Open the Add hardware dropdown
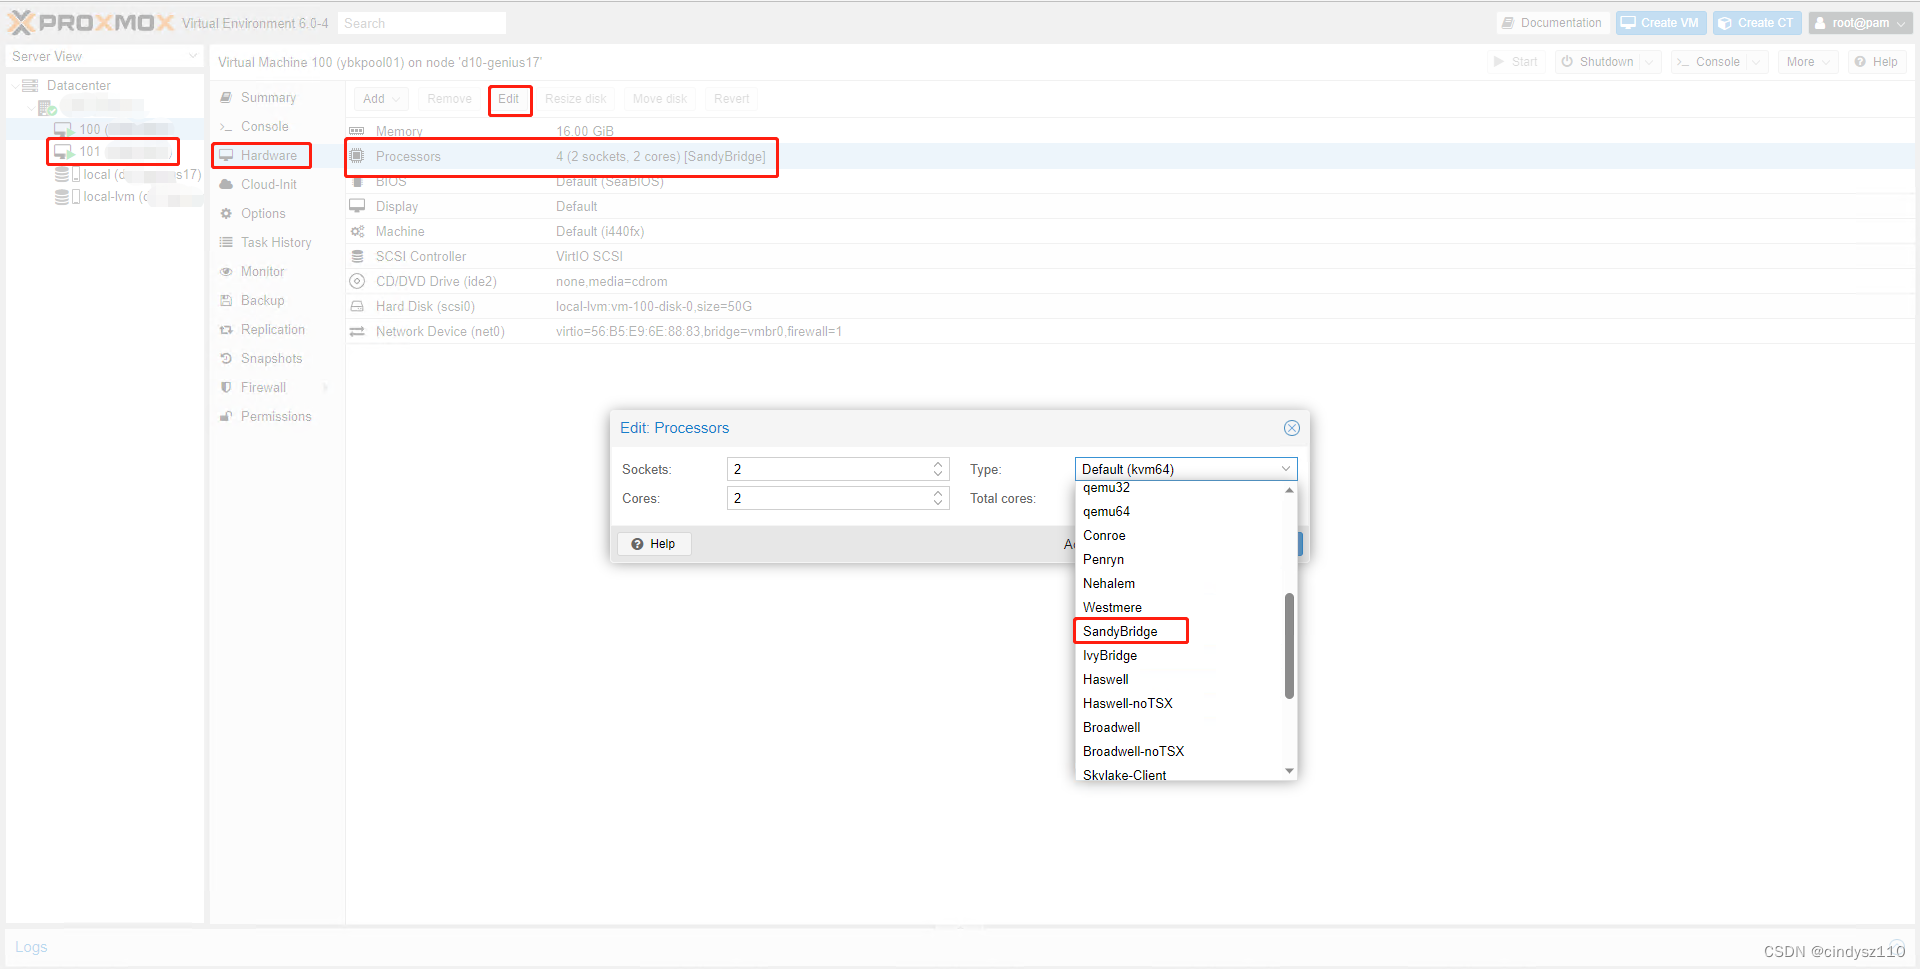 click(381, 98)
